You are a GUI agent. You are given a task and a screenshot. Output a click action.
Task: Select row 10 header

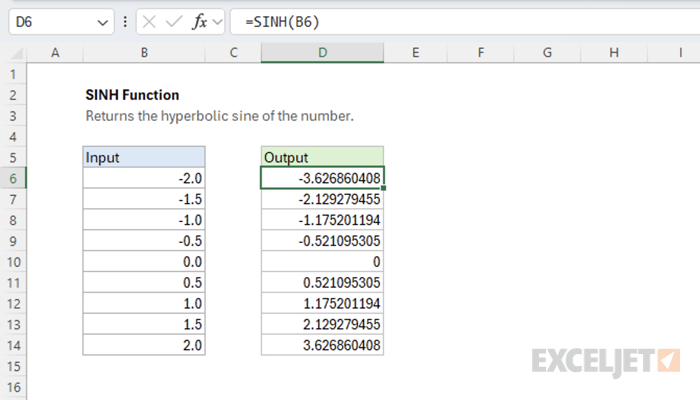click(x=13, y=262)
